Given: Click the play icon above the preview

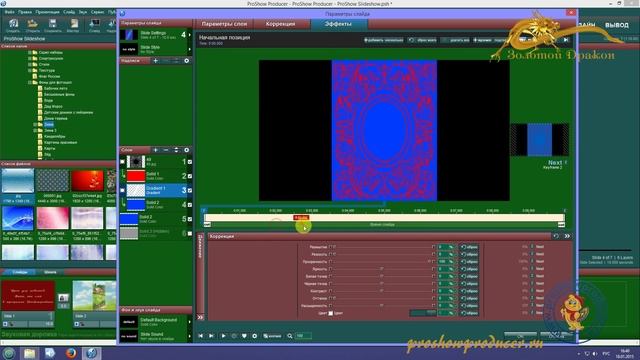Looking at the screenshot, I should click(566, 40).
